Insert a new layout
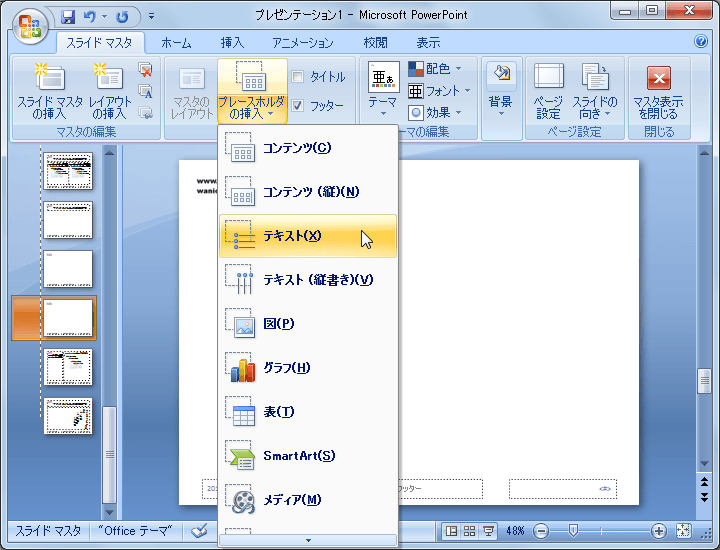 pyautogui.click(x=110, y=91)
